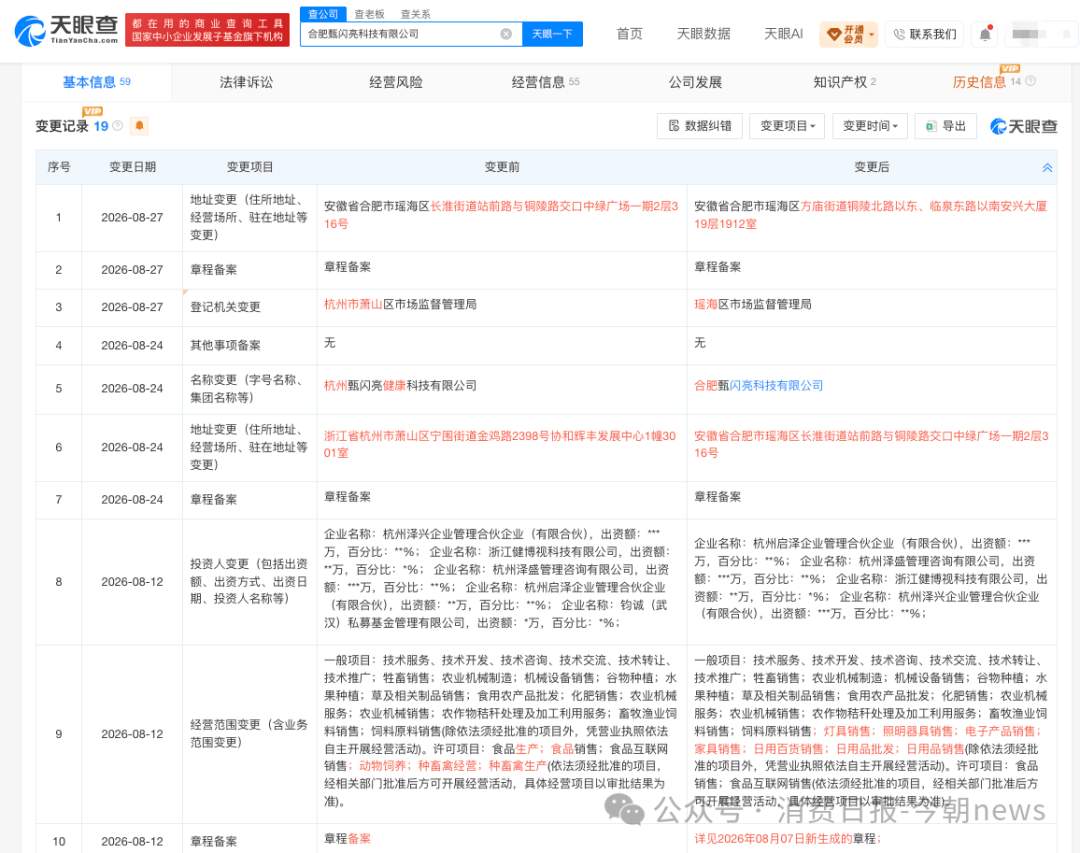Image resolution: width=1080 pixels, height=853 pixels.
Task: Open the help icon next to 变更记录 19
Action: point(118,126)
